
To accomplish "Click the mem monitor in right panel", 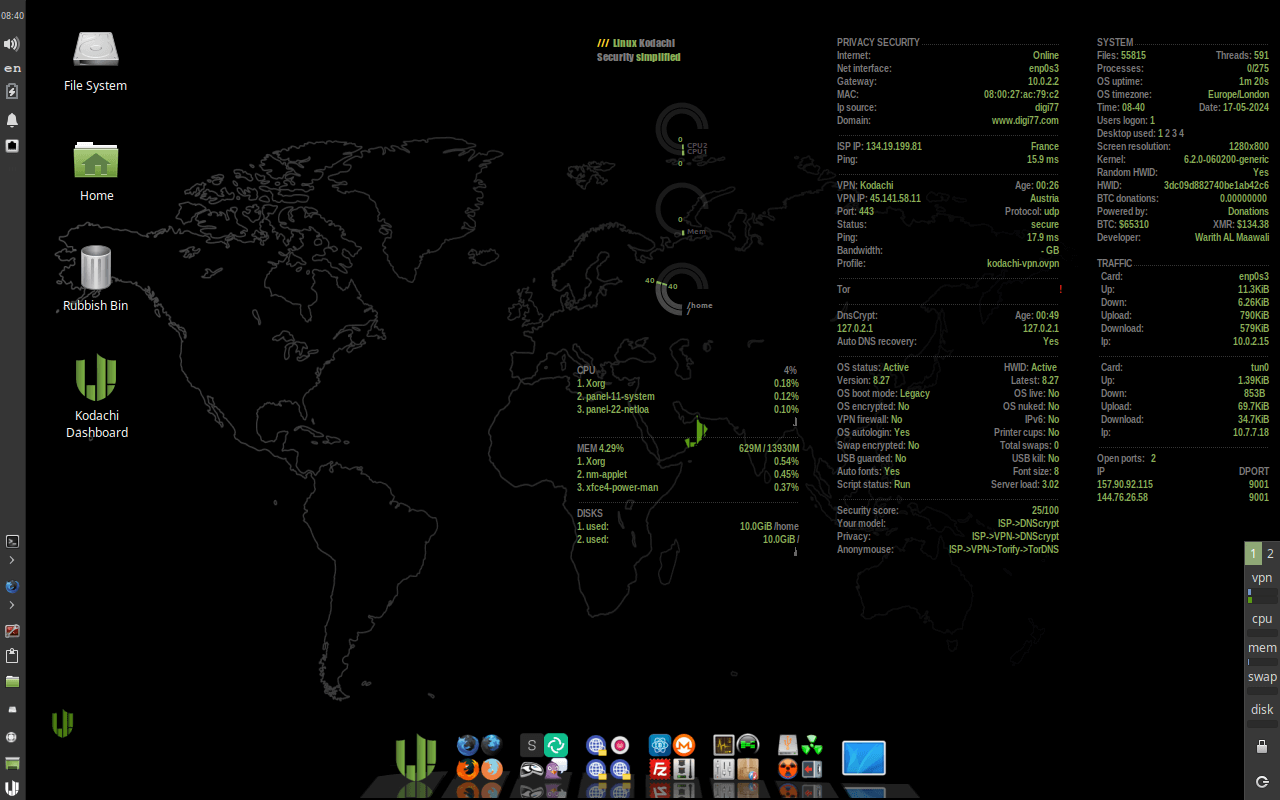I will pyautogui.click(x=1262, y=652).
